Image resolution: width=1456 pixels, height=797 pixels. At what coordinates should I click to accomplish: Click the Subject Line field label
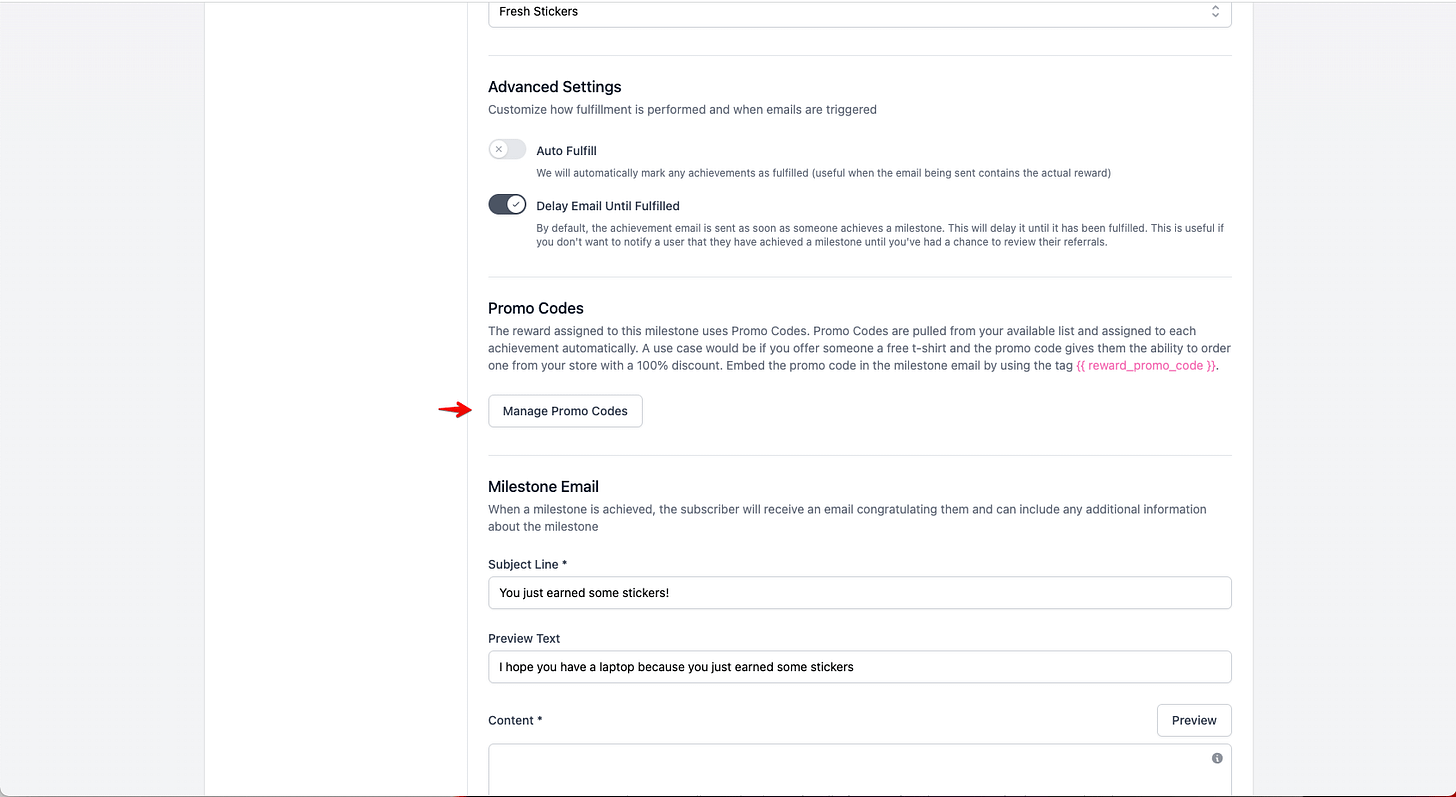pyautogui.click(x=527, y=565)
